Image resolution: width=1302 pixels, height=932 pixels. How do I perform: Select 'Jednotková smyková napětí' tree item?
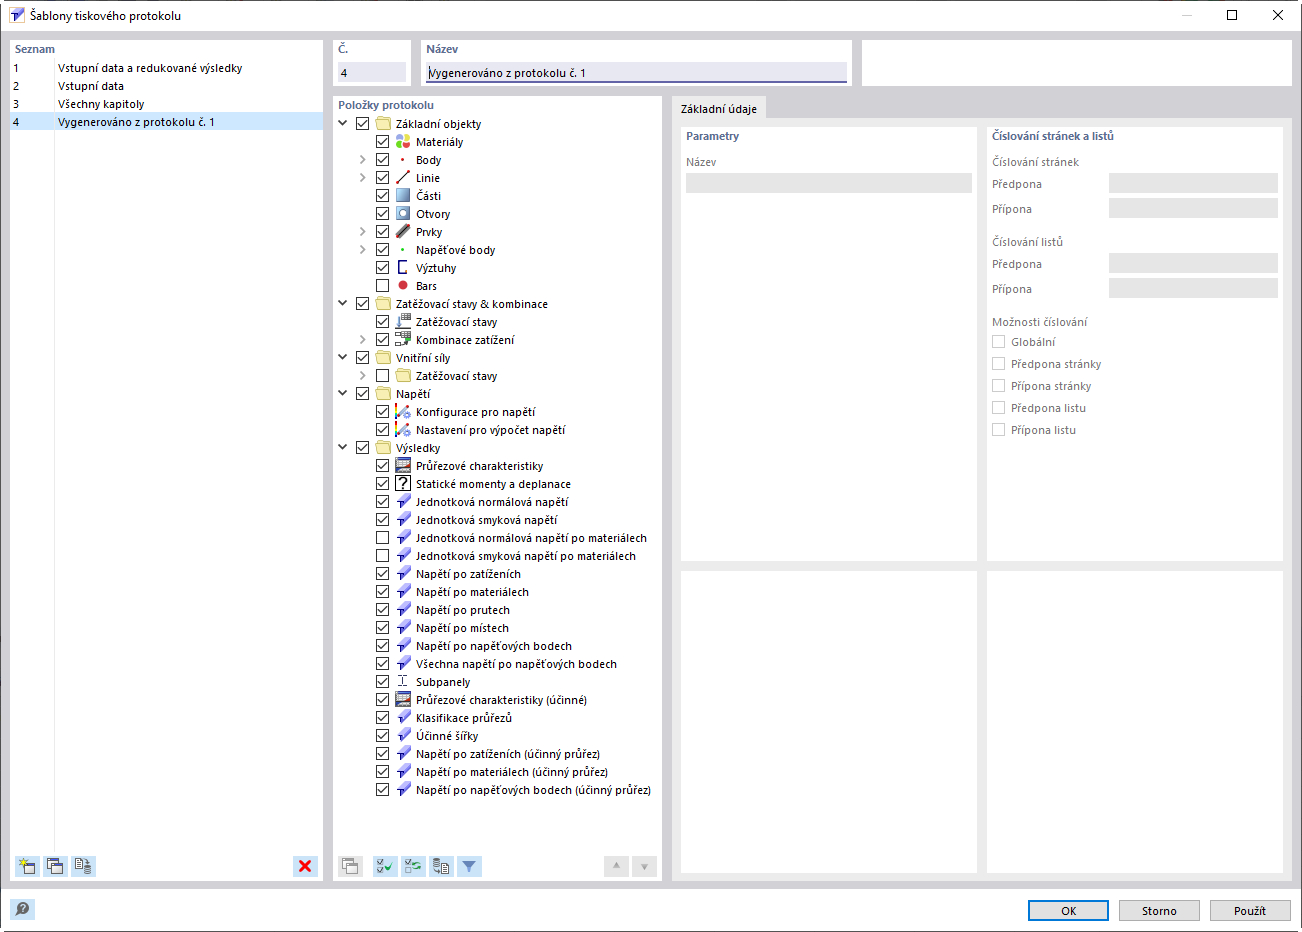click(x=486, y=520)
